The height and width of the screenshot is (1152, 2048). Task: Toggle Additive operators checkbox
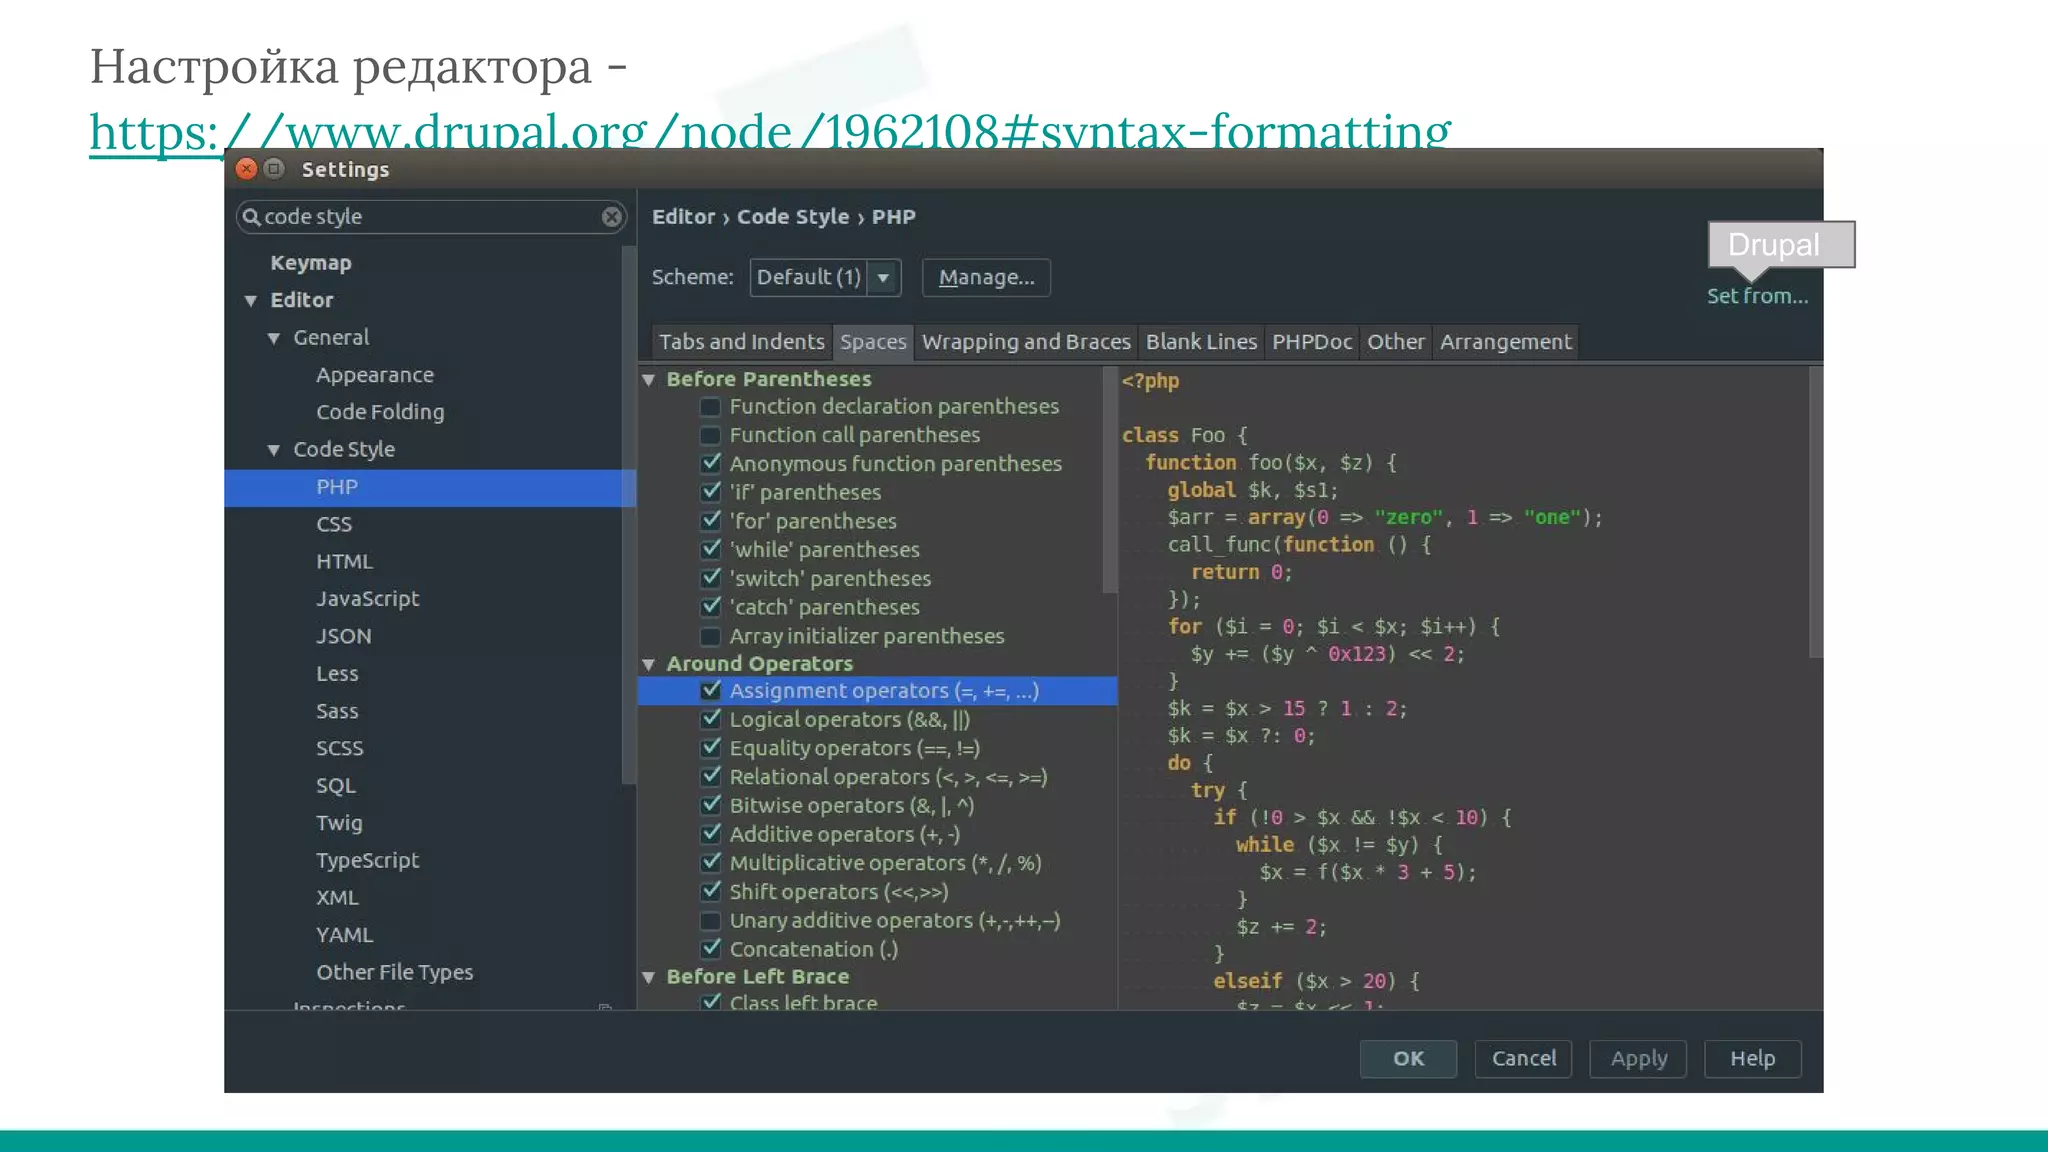point(710,835)
